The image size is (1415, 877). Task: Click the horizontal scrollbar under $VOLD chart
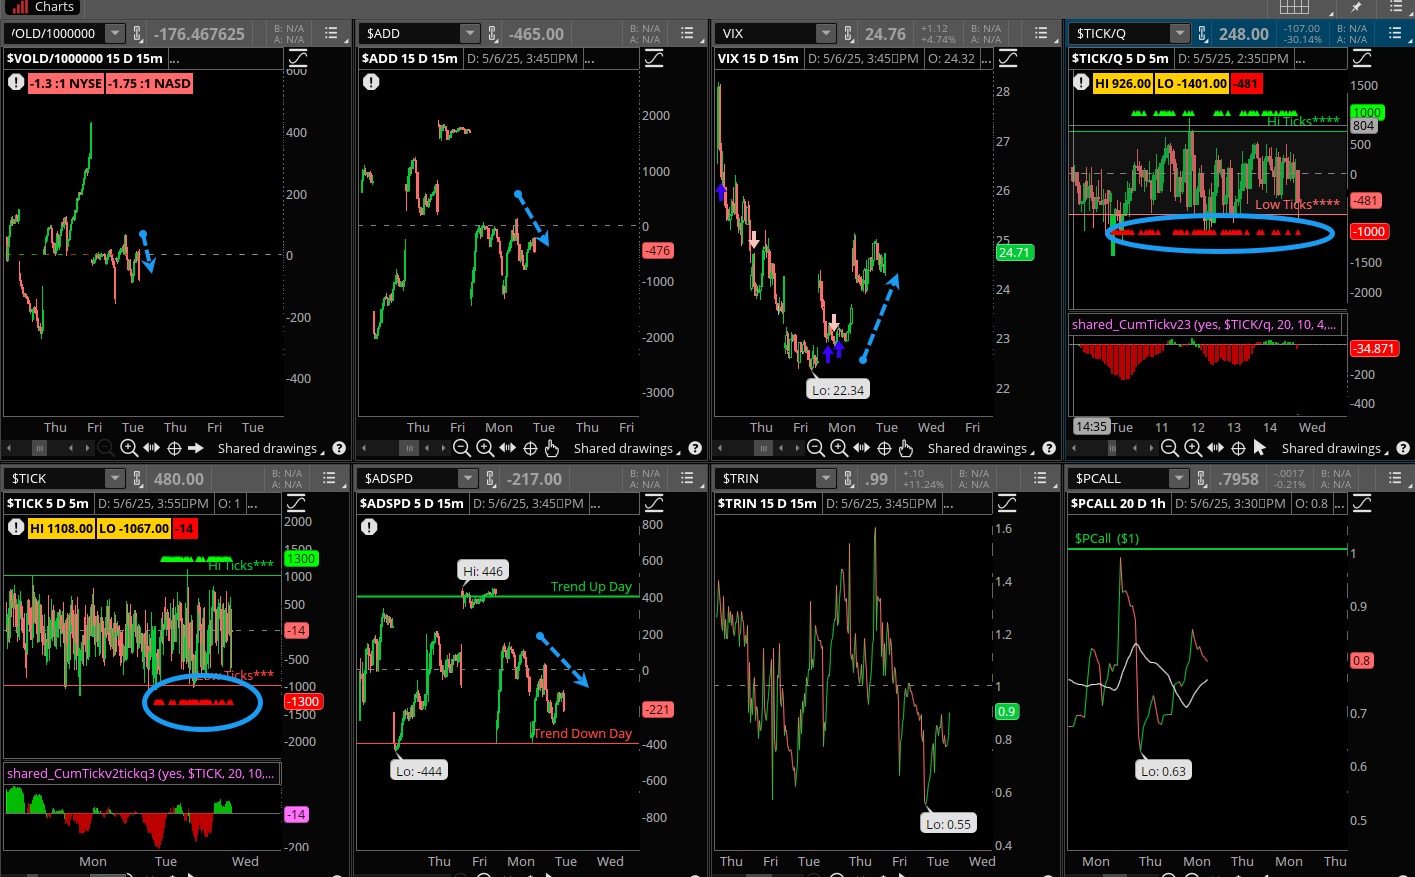pos(40,448)
